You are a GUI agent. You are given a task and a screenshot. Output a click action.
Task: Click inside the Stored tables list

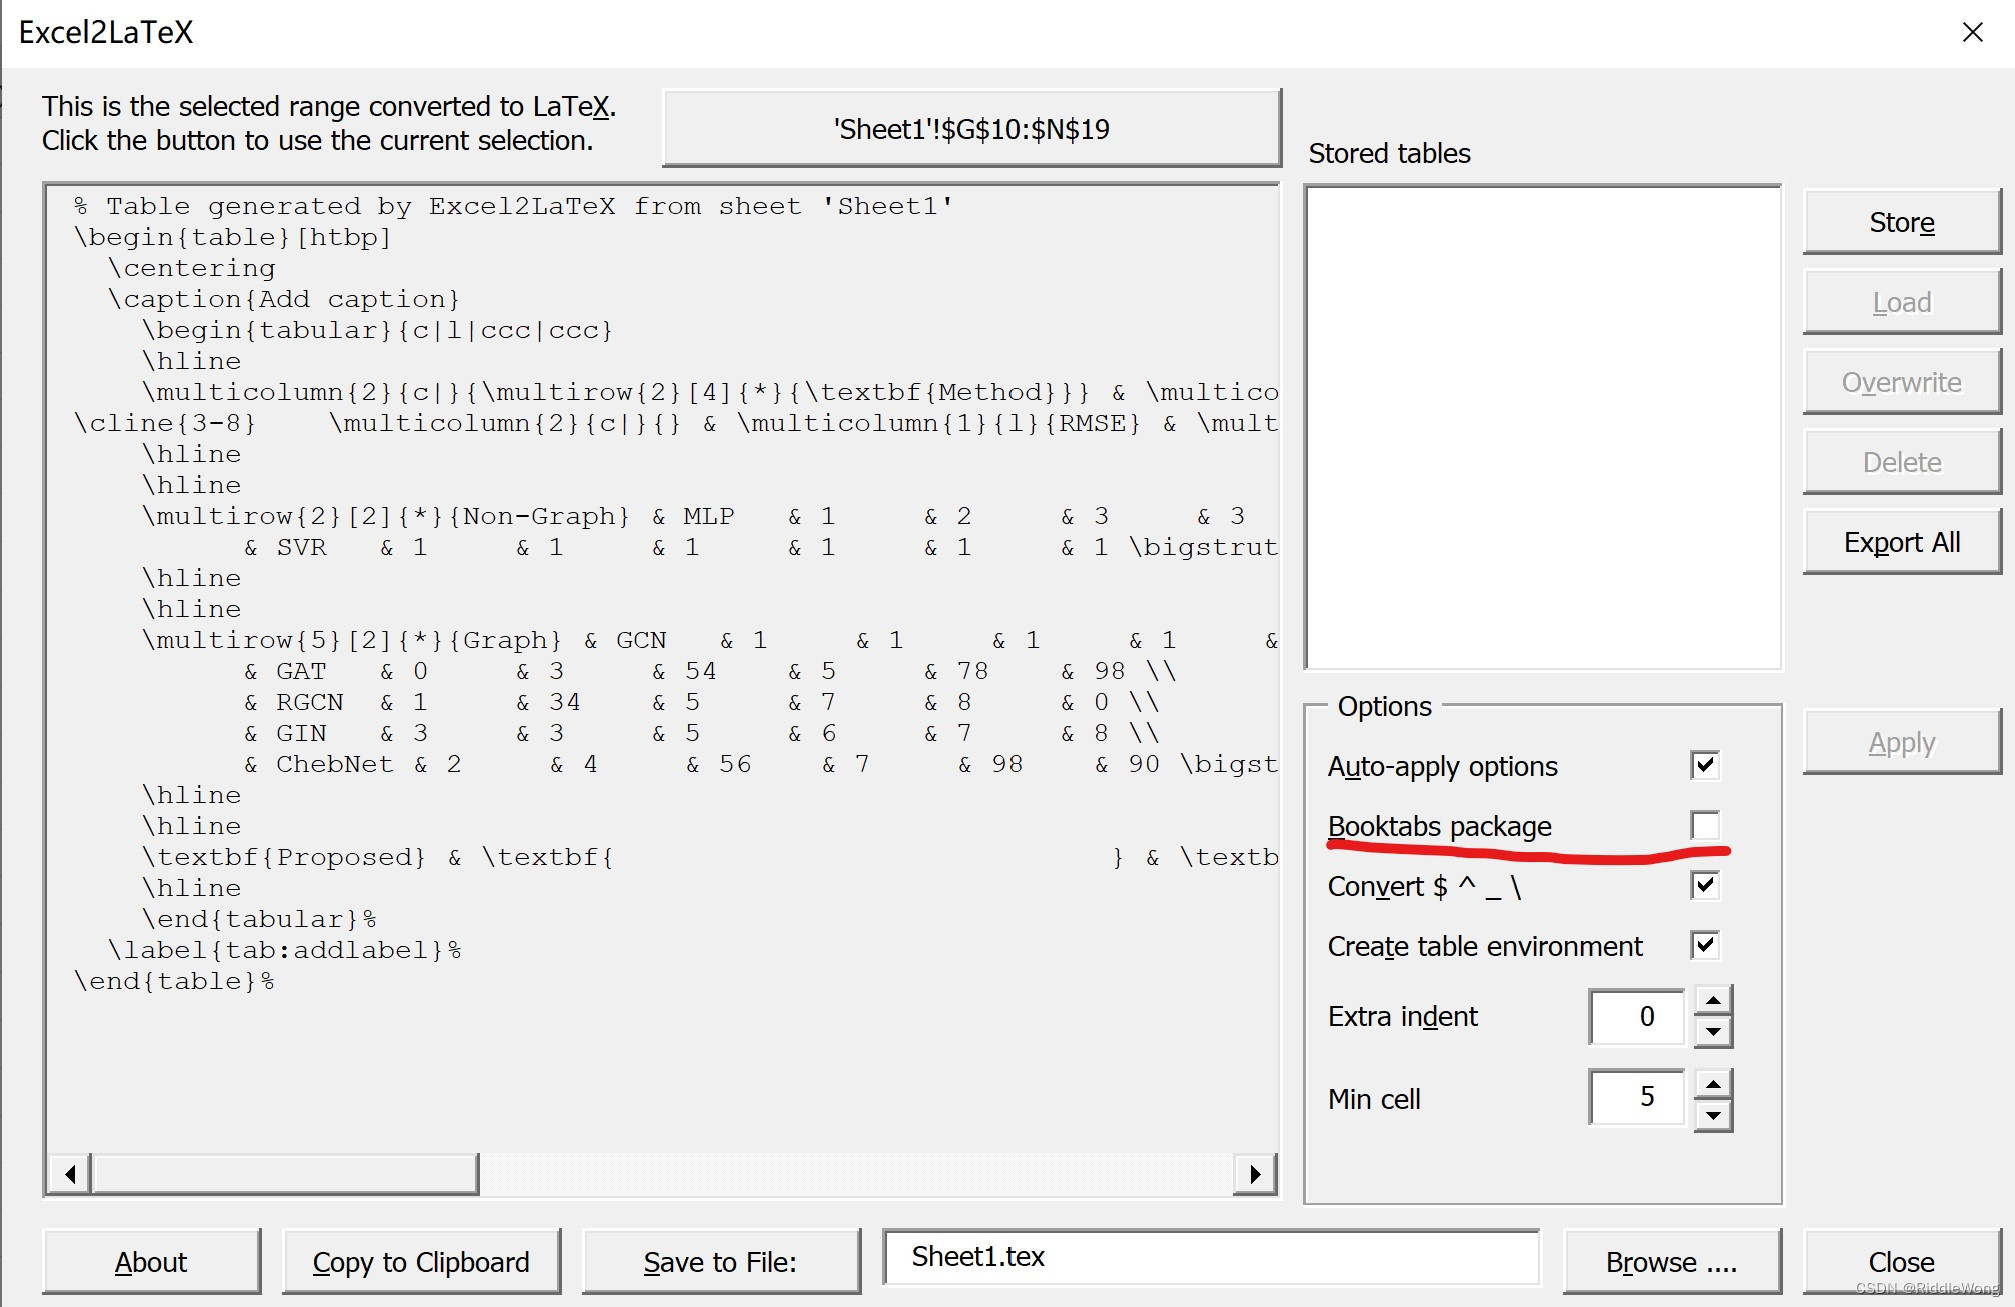click(1540, 425)
